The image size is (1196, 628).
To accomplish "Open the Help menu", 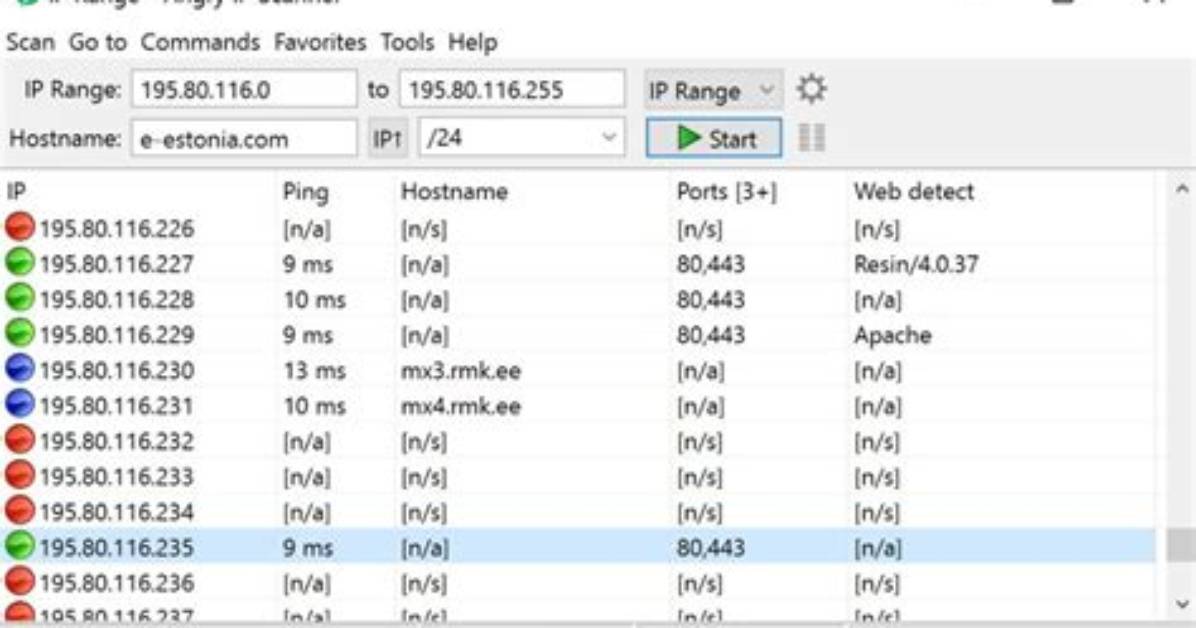I will click(472, 42).
